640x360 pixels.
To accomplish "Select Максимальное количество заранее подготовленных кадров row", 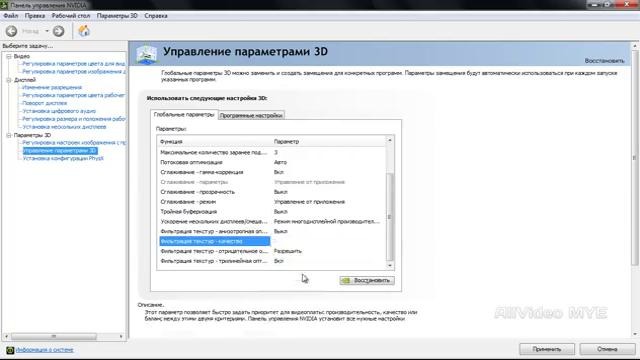I will click(271, 152).
